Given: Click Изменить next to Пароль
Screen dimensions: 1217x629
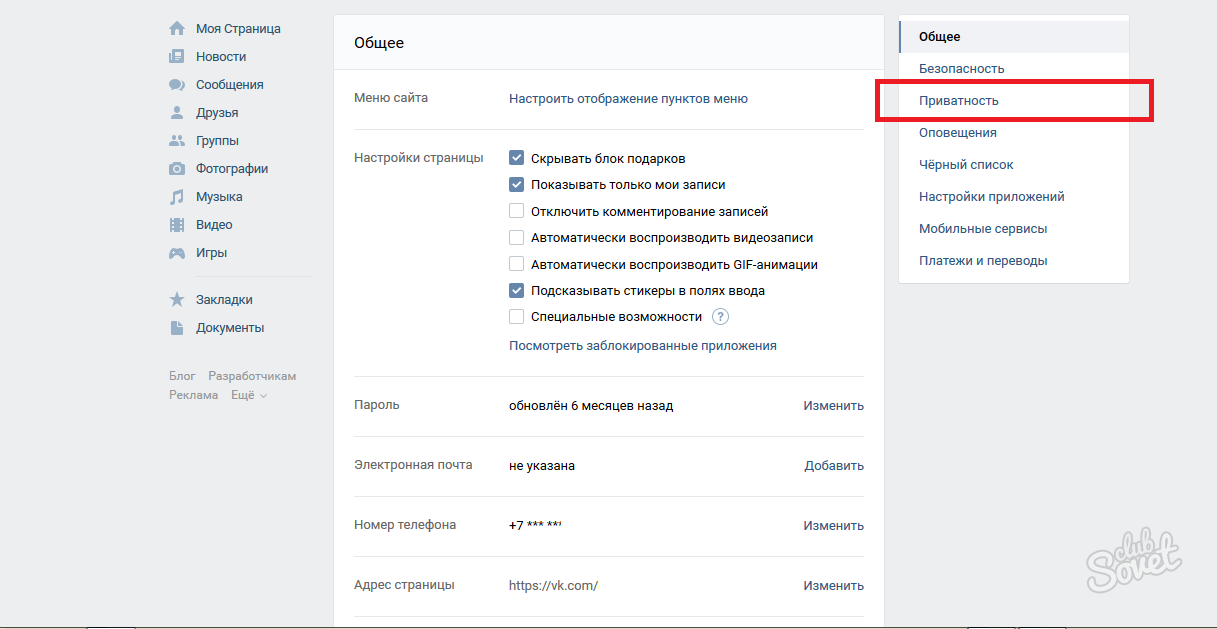Looking at the screenshot, I should [x=833, y=406].
